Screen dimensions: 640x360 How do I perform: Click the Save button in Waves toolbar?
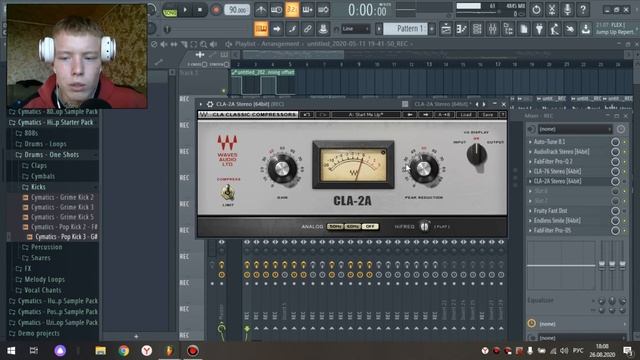487,115
